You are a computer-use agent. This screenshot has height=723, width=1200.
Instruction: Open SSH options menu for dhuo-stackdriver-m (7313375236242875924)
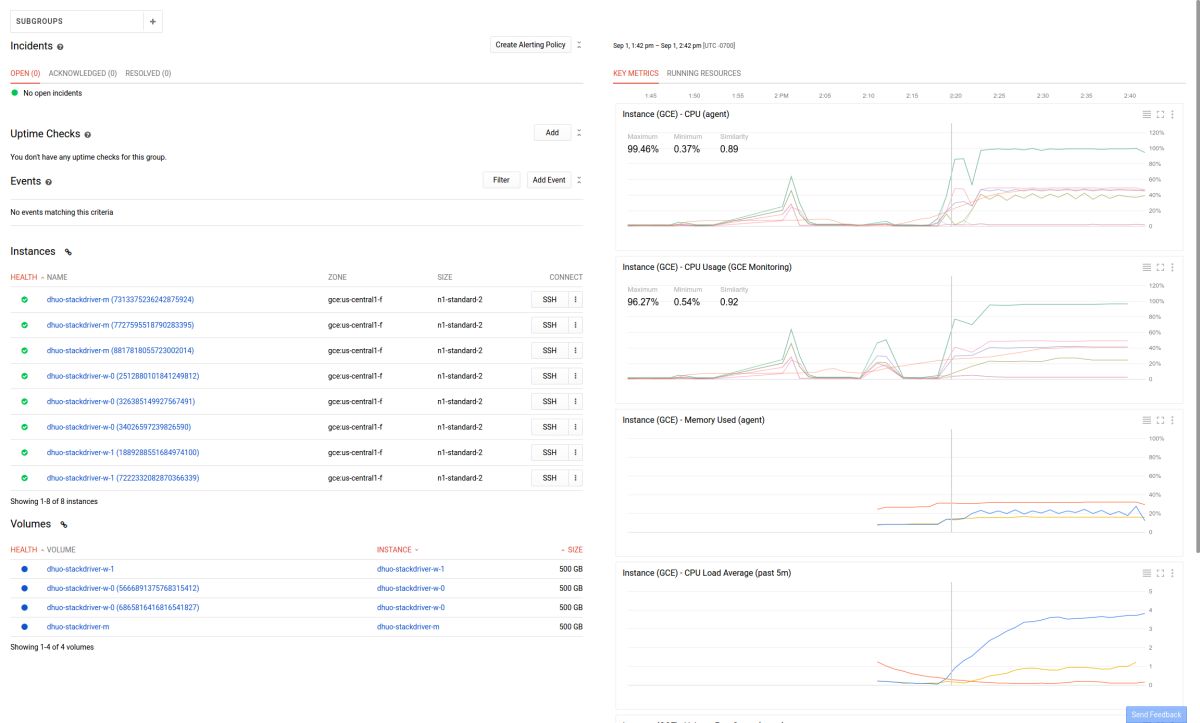coord(575,299)
